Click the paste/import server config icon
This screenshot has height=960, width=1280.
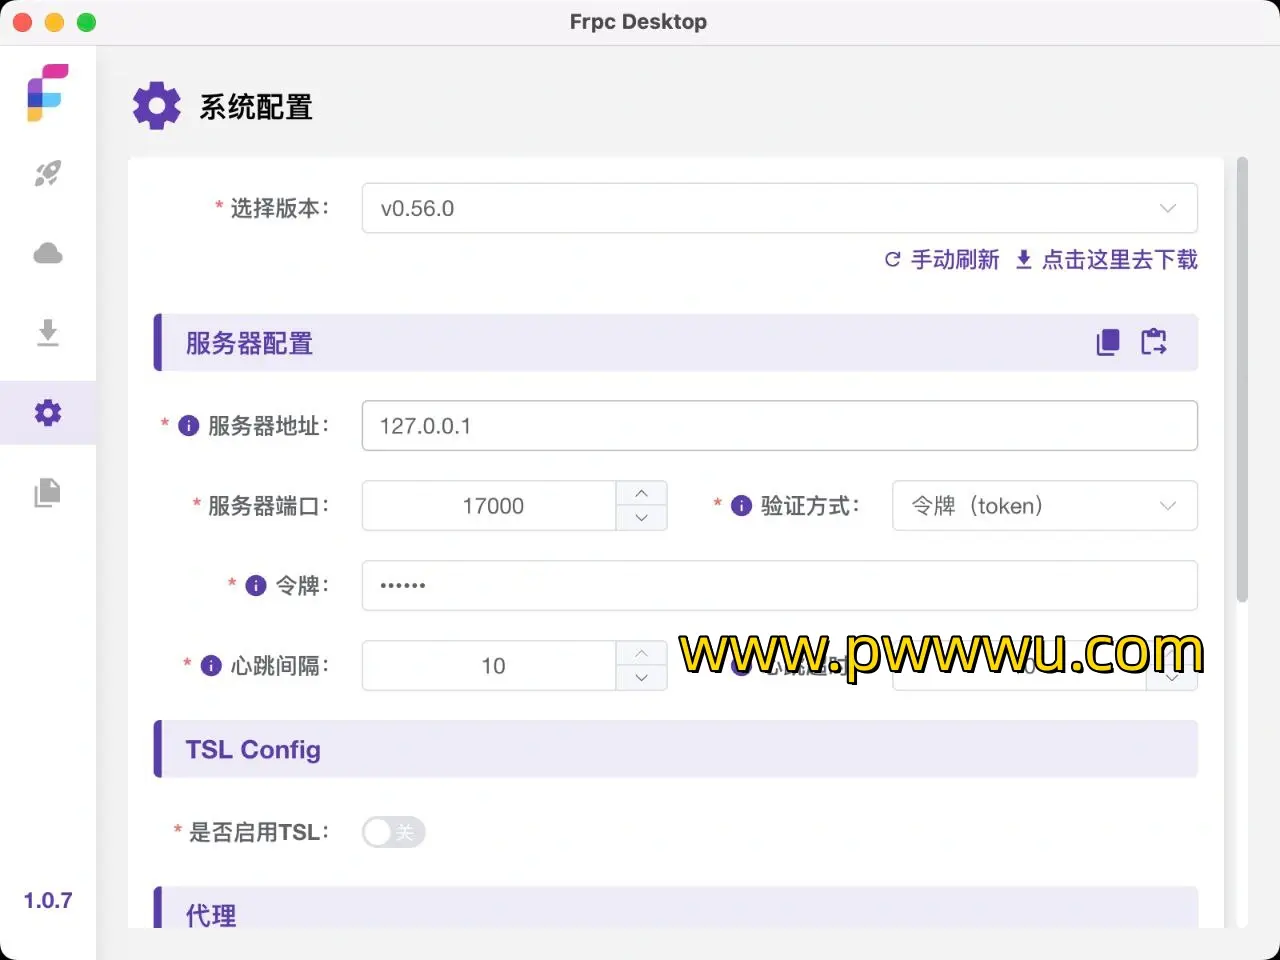click(1154, 342)
